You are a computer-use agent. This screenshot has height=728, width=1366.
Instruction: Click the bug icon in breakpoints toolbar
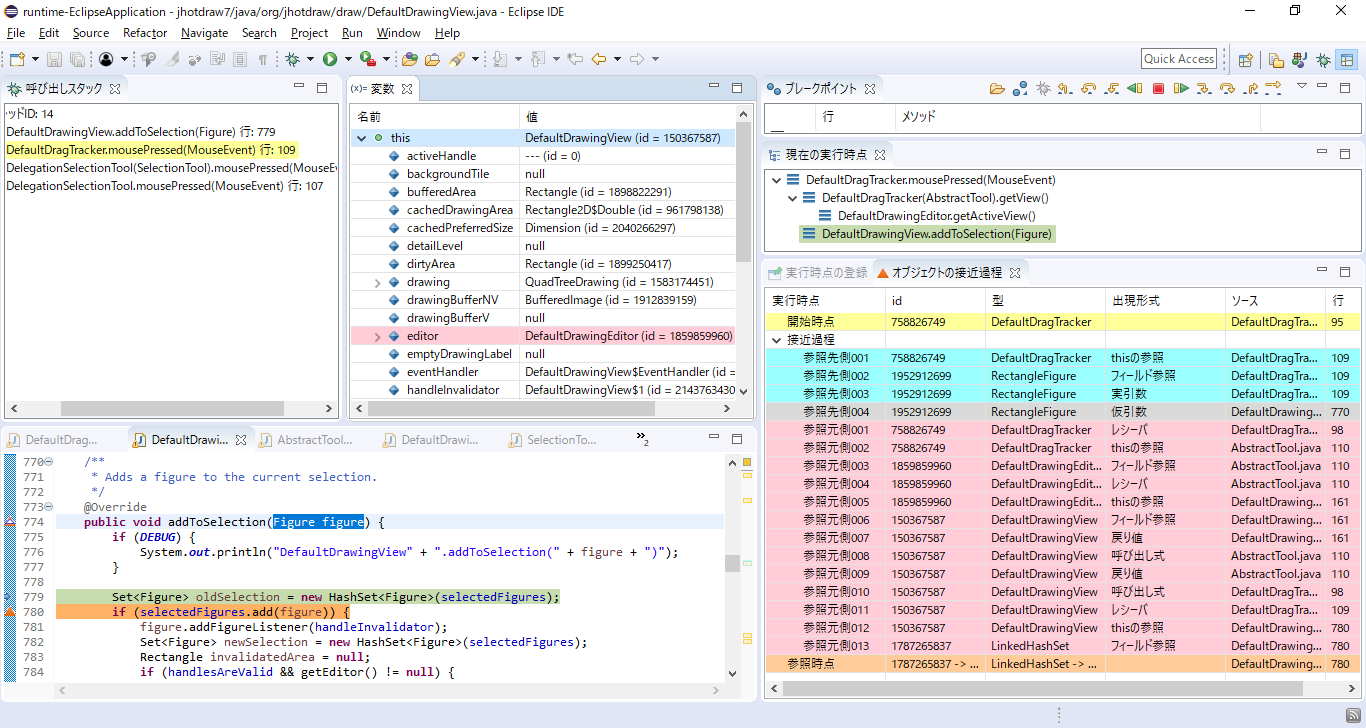(1043, 88)
